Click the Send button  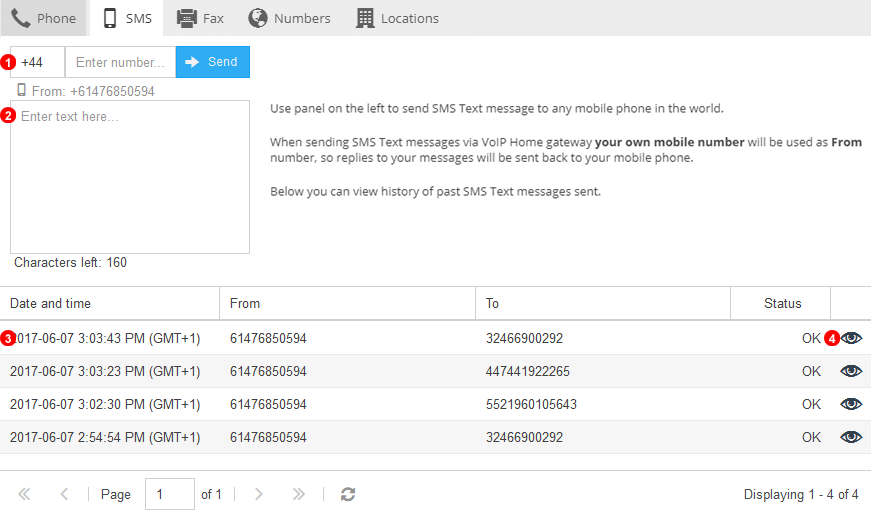click(x=213, y=62)
